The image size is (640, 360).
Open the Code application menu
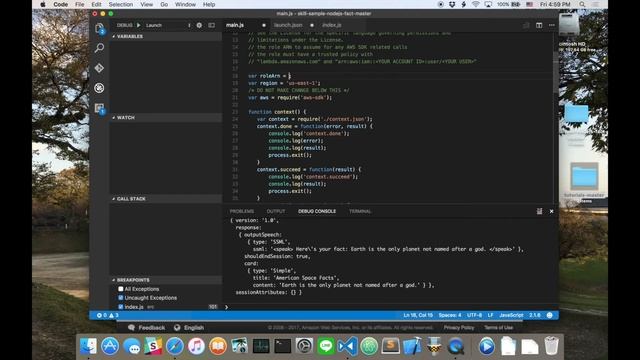60,4
